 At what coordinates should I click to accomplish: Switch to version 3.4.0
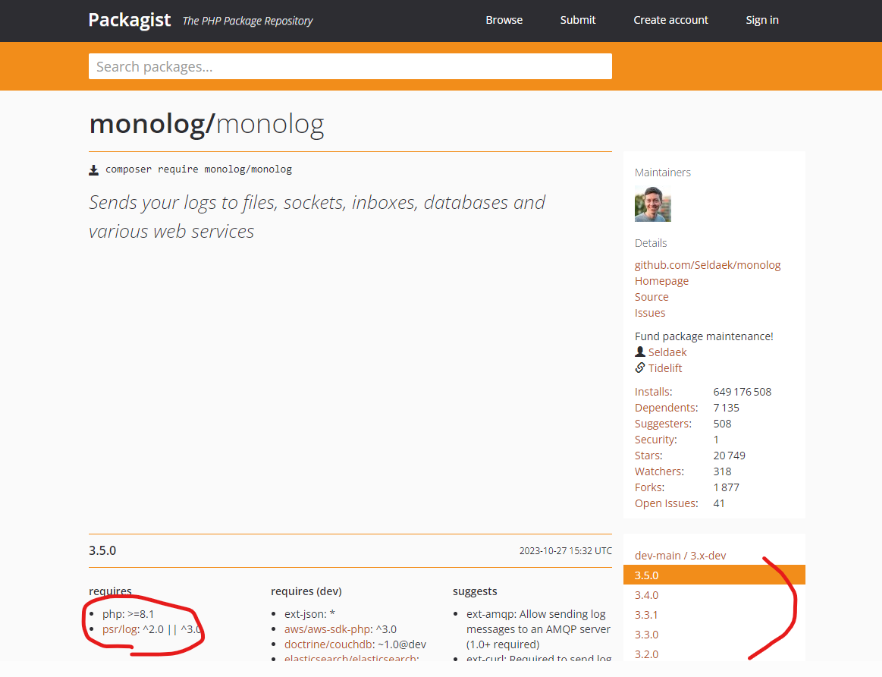[646, 595]
